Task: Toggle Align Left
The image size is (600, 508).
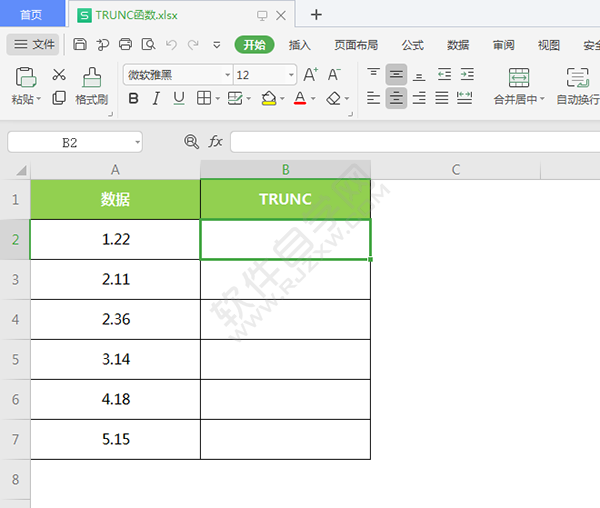Action: pos(373,98)
